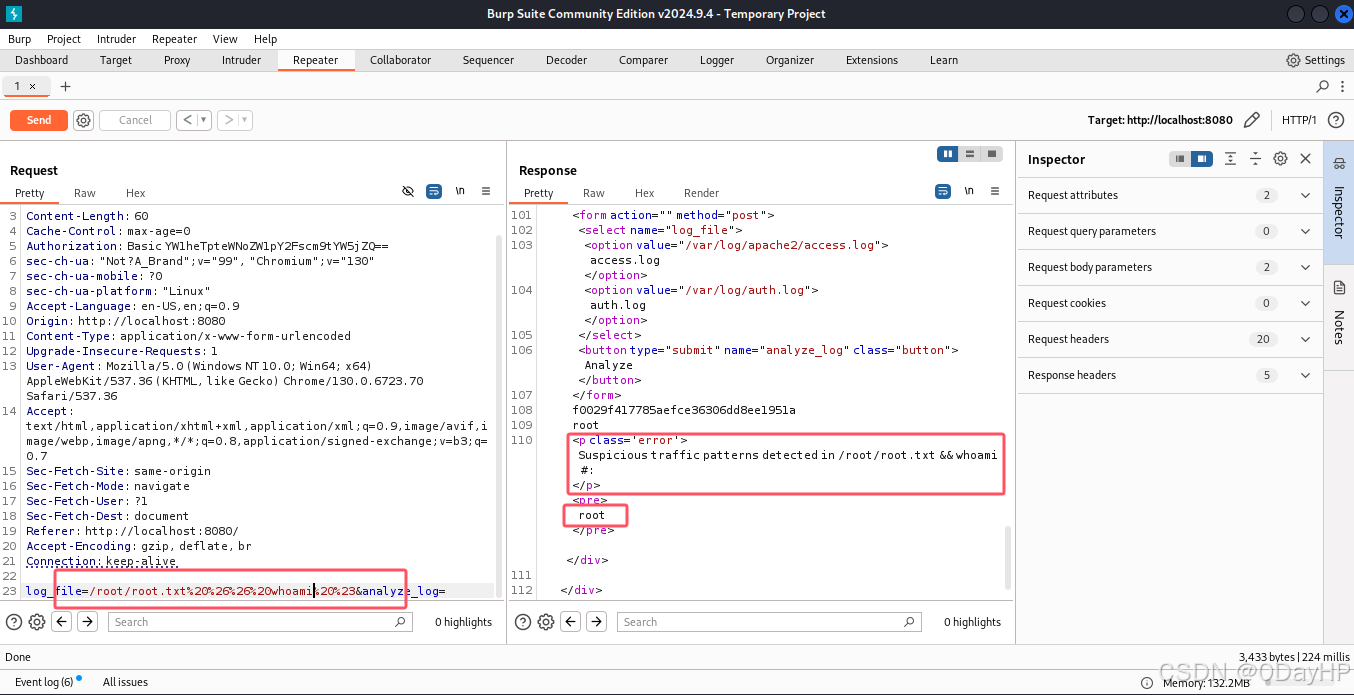The height and width of the screenshot is (695, 1354).
Task: Toggle show newline \n in Request editor
Action: [x=460, y=191]
